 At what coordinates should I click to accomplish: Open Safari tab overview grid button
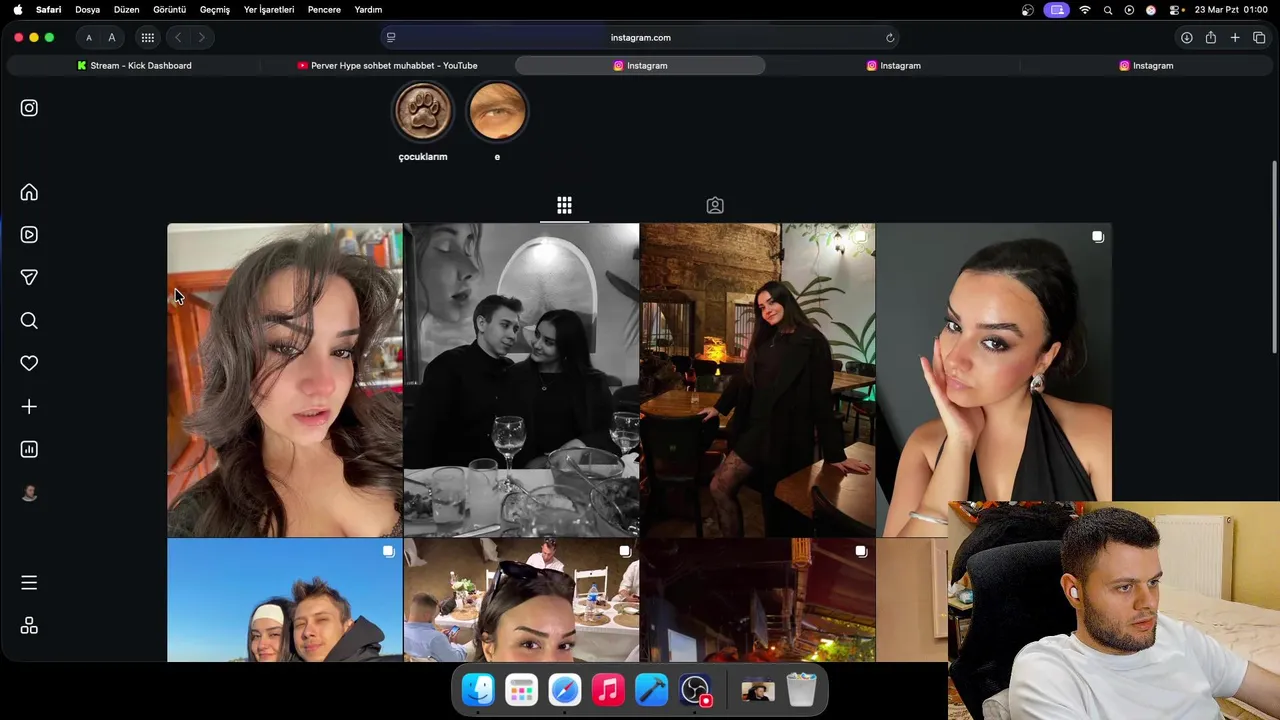[147, 38]
